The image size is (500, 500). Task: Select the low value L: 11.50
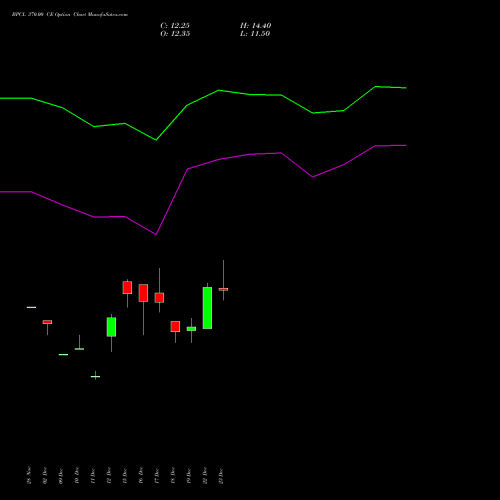pos(255,34)
